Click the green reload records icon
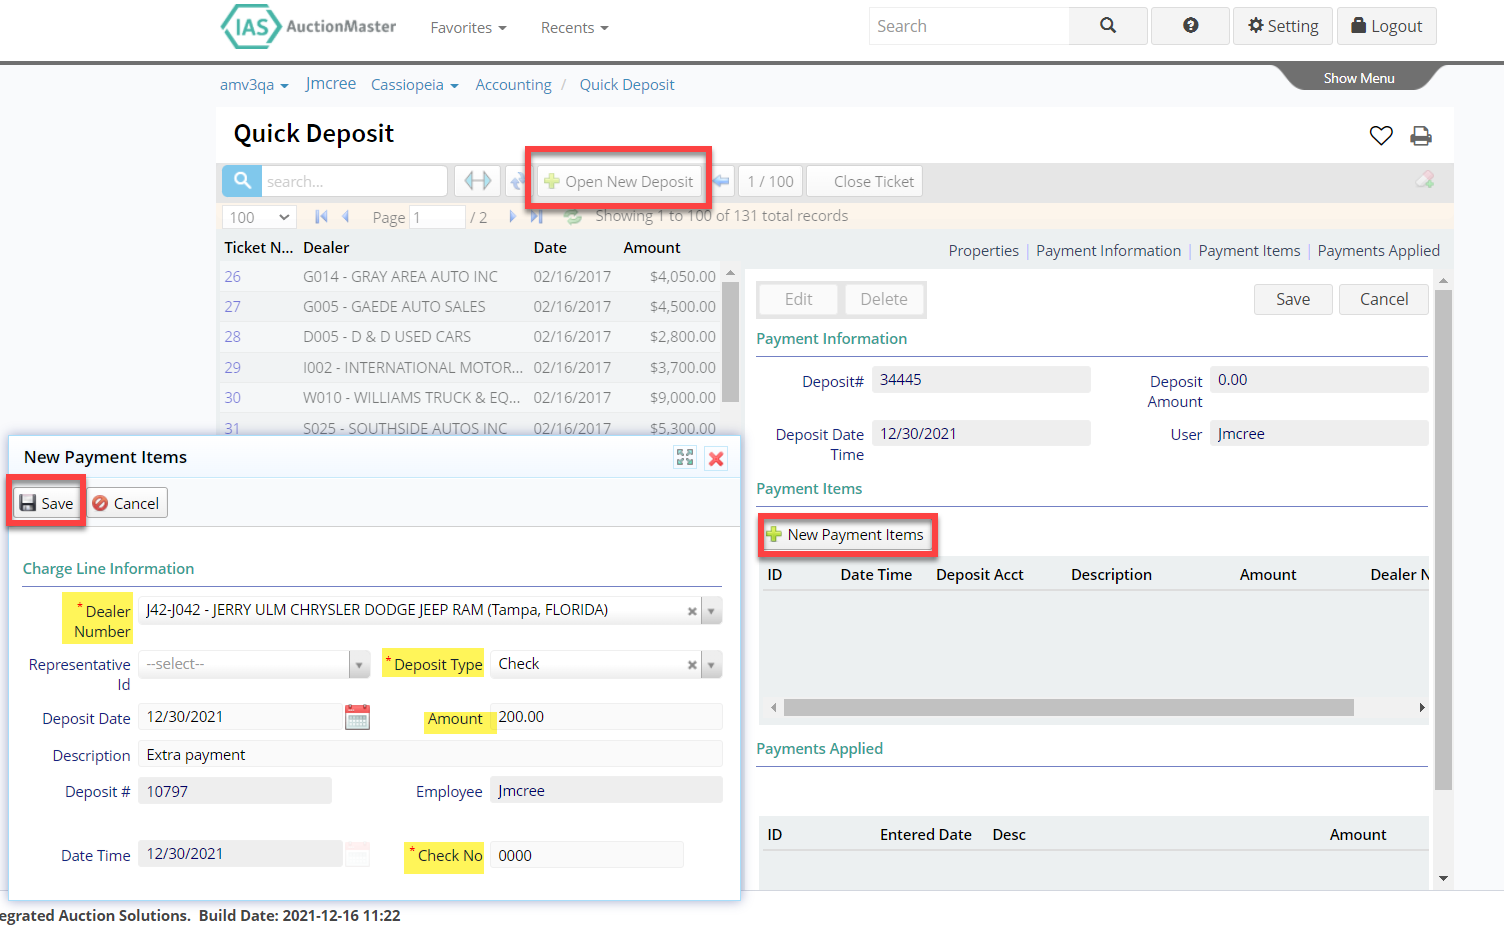 [573, 216]
